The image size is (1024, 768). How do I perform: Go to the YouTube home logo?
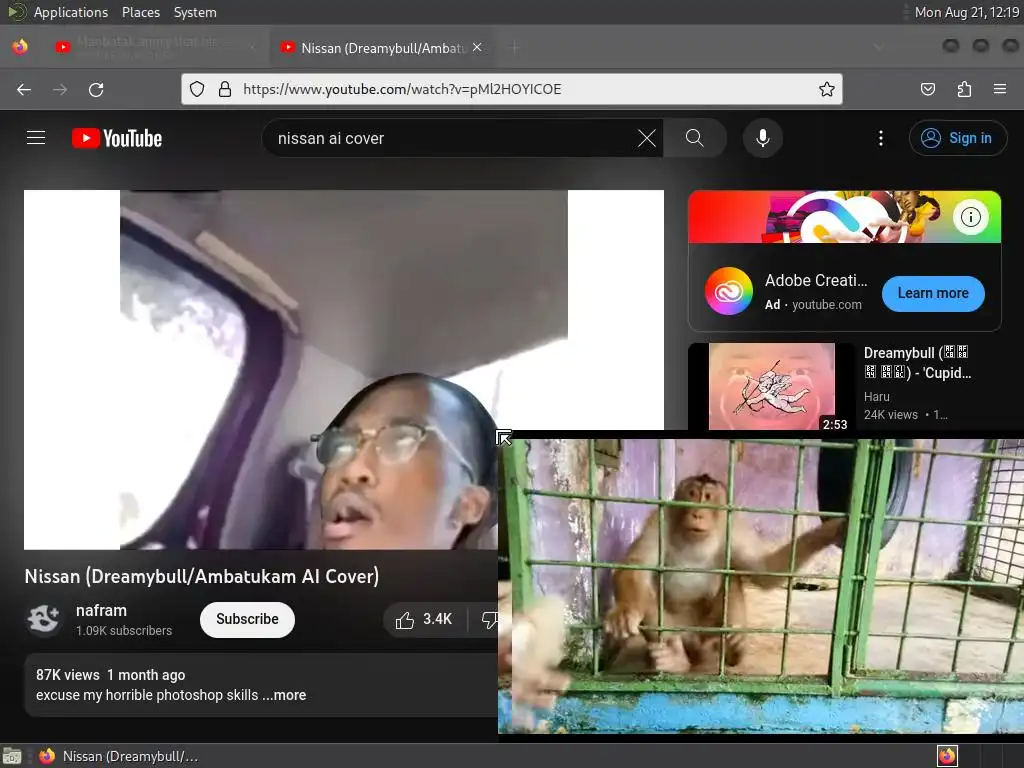pos(117,138)
